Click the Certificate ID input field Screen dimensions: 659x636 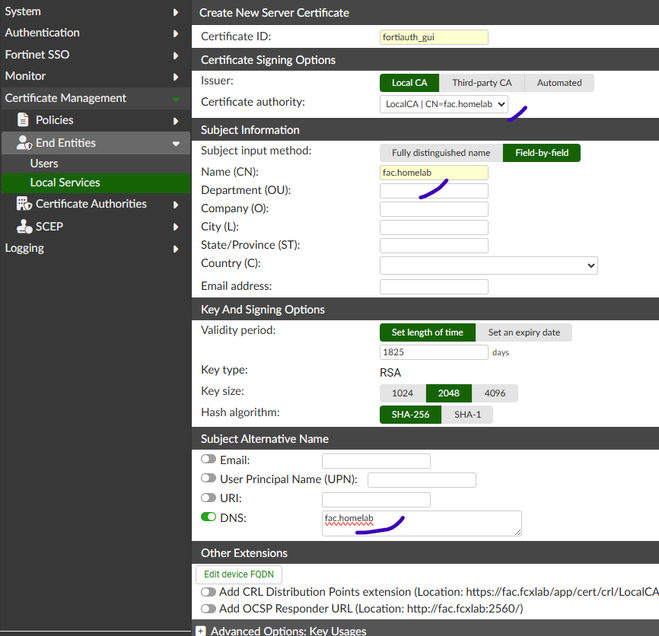click(x=434, y=37)
